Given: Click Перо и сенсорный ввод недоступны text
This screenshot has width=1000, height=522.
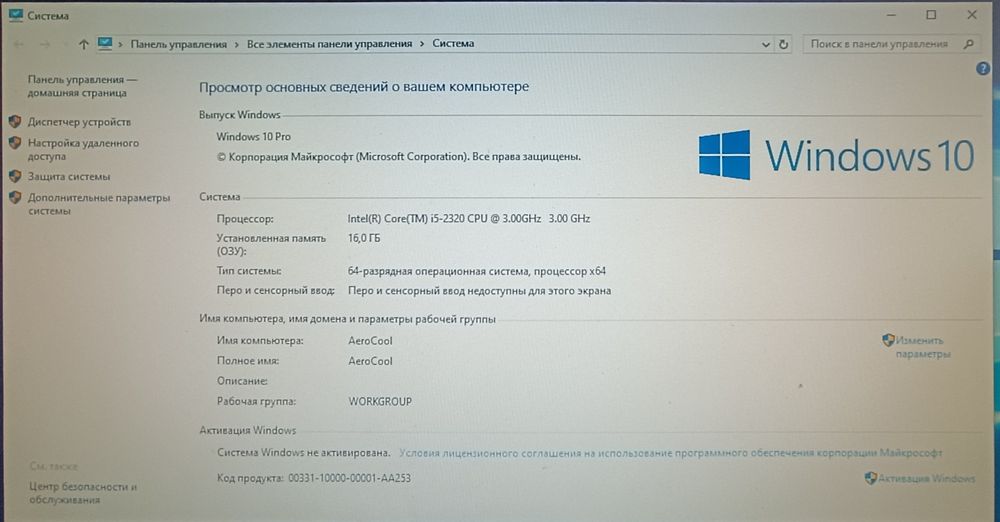Looking at the screenshot, I should pos(480,290).
